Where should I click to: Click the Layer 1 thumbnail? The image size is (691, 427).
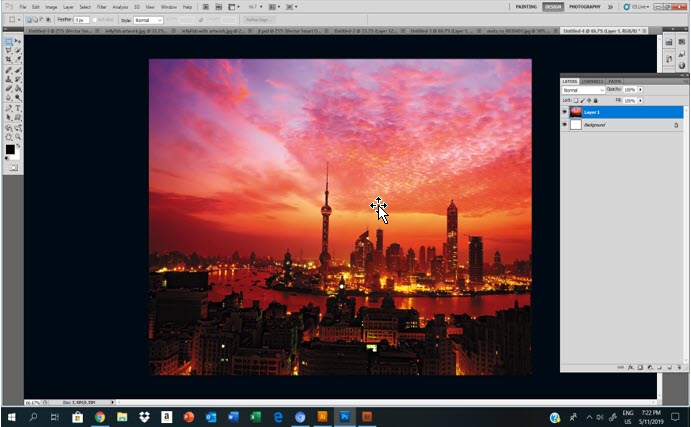pos(576,112)
